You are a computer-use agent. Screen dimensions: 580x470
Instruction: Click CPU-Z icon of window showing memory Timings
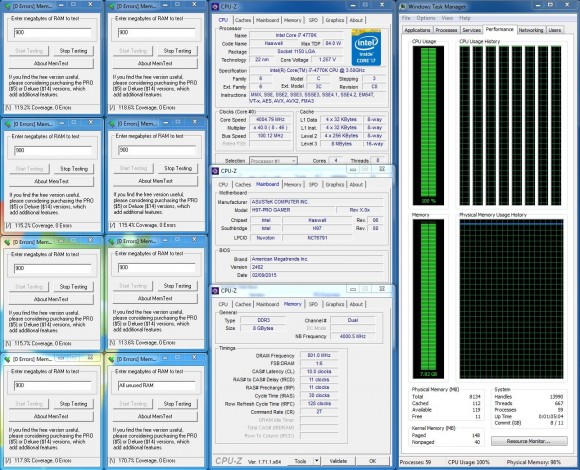215,291
